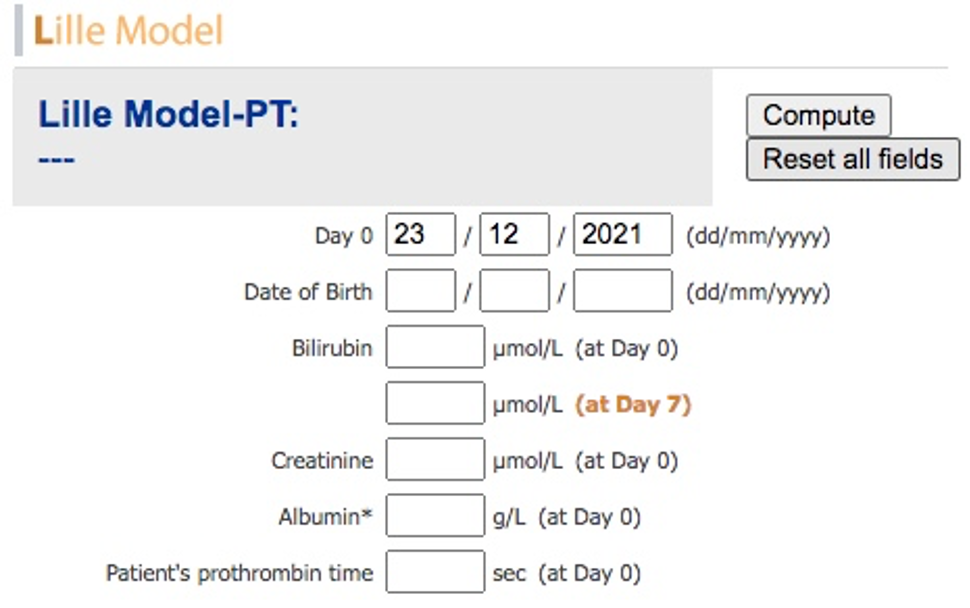Click the Reset all fields button
The height and width of the screenshot is (608, 970).
point(853,159)
